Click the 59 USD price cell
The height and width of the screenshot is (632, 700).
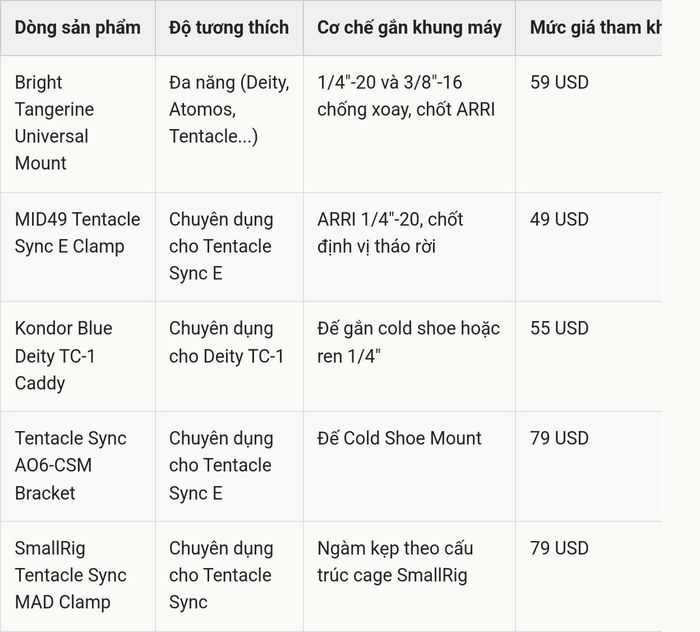pos(588,124)
